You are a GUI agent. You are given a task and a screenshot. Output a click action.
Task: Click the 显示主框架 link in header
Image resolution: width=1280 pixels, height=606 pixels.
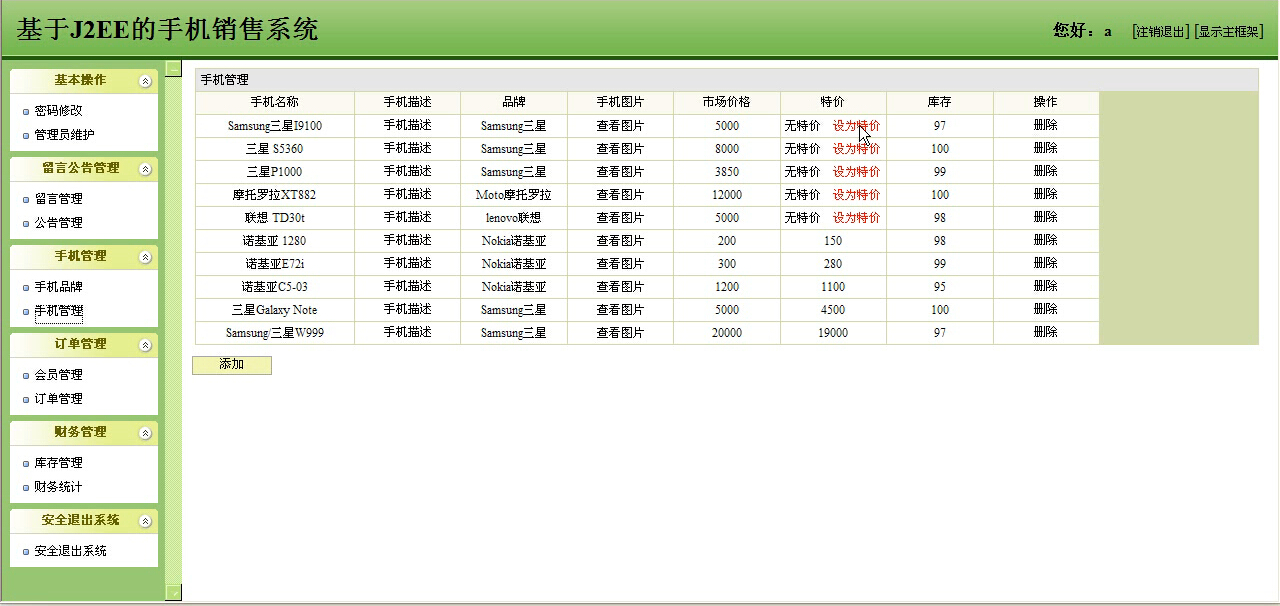pos(1228,32)
